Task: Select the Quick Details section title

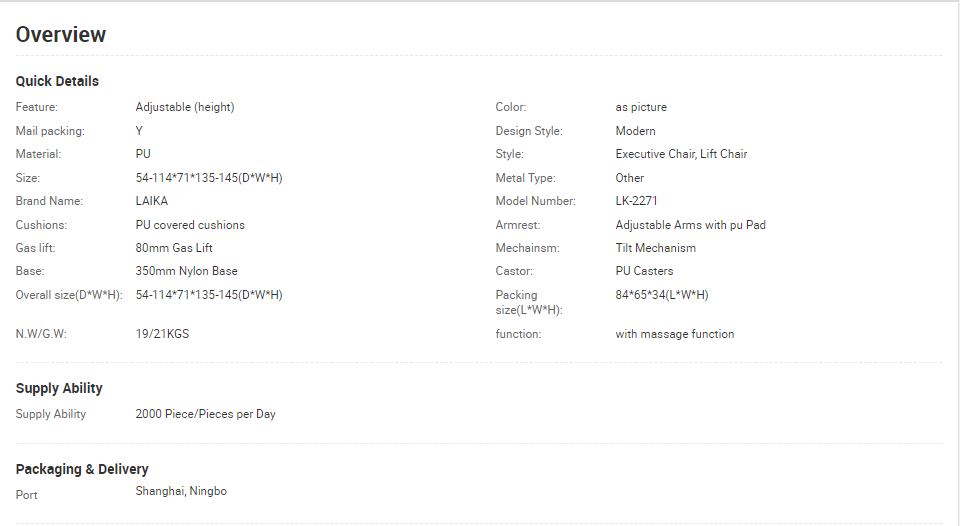Action: 57,81
